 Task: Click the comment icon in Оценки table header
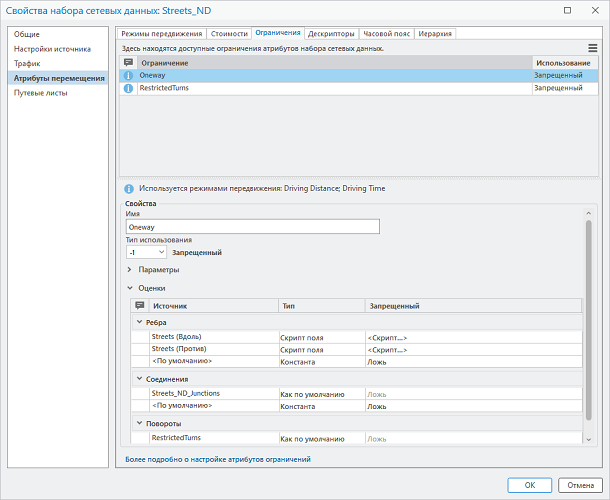pos(139,305)
